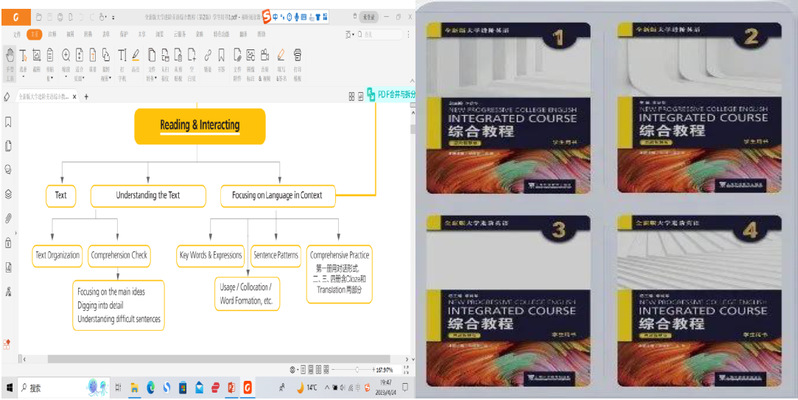Image resolution: width=798 pixels, height=400 pixels.
Task: Click the vertical scrollbar of the document
Action: (412, 129)
